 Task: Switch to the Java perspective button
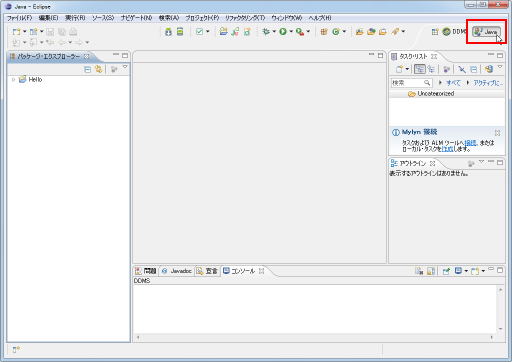click(x=487, y=32)
